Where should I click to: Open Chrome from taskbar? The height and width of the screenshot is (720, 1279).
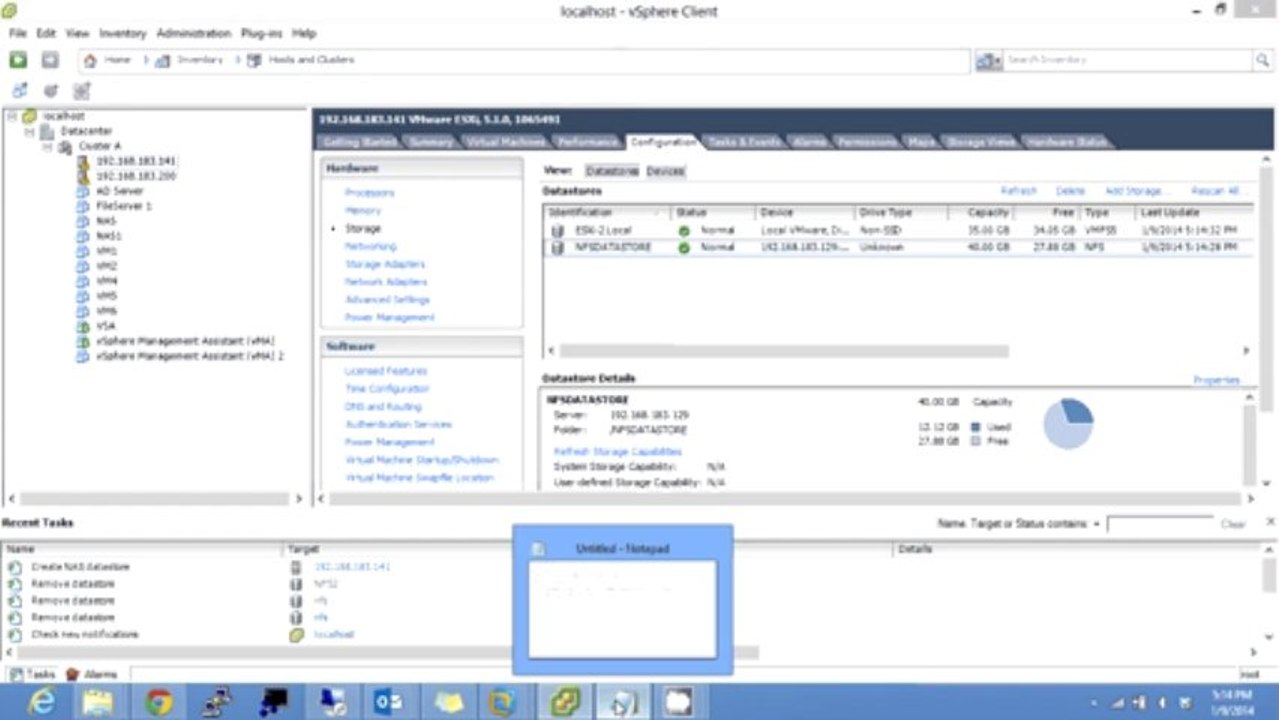pos(158,702)
